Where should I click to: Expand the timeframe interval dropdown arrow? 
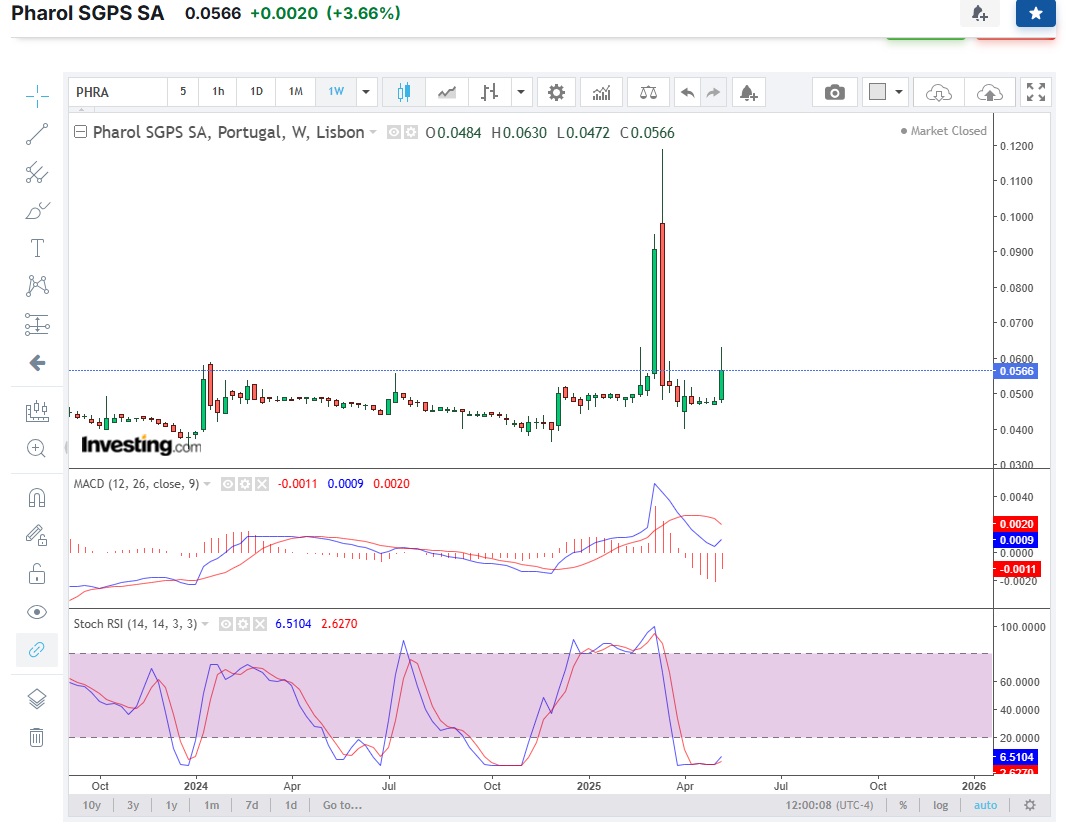[x=366, y=92]
